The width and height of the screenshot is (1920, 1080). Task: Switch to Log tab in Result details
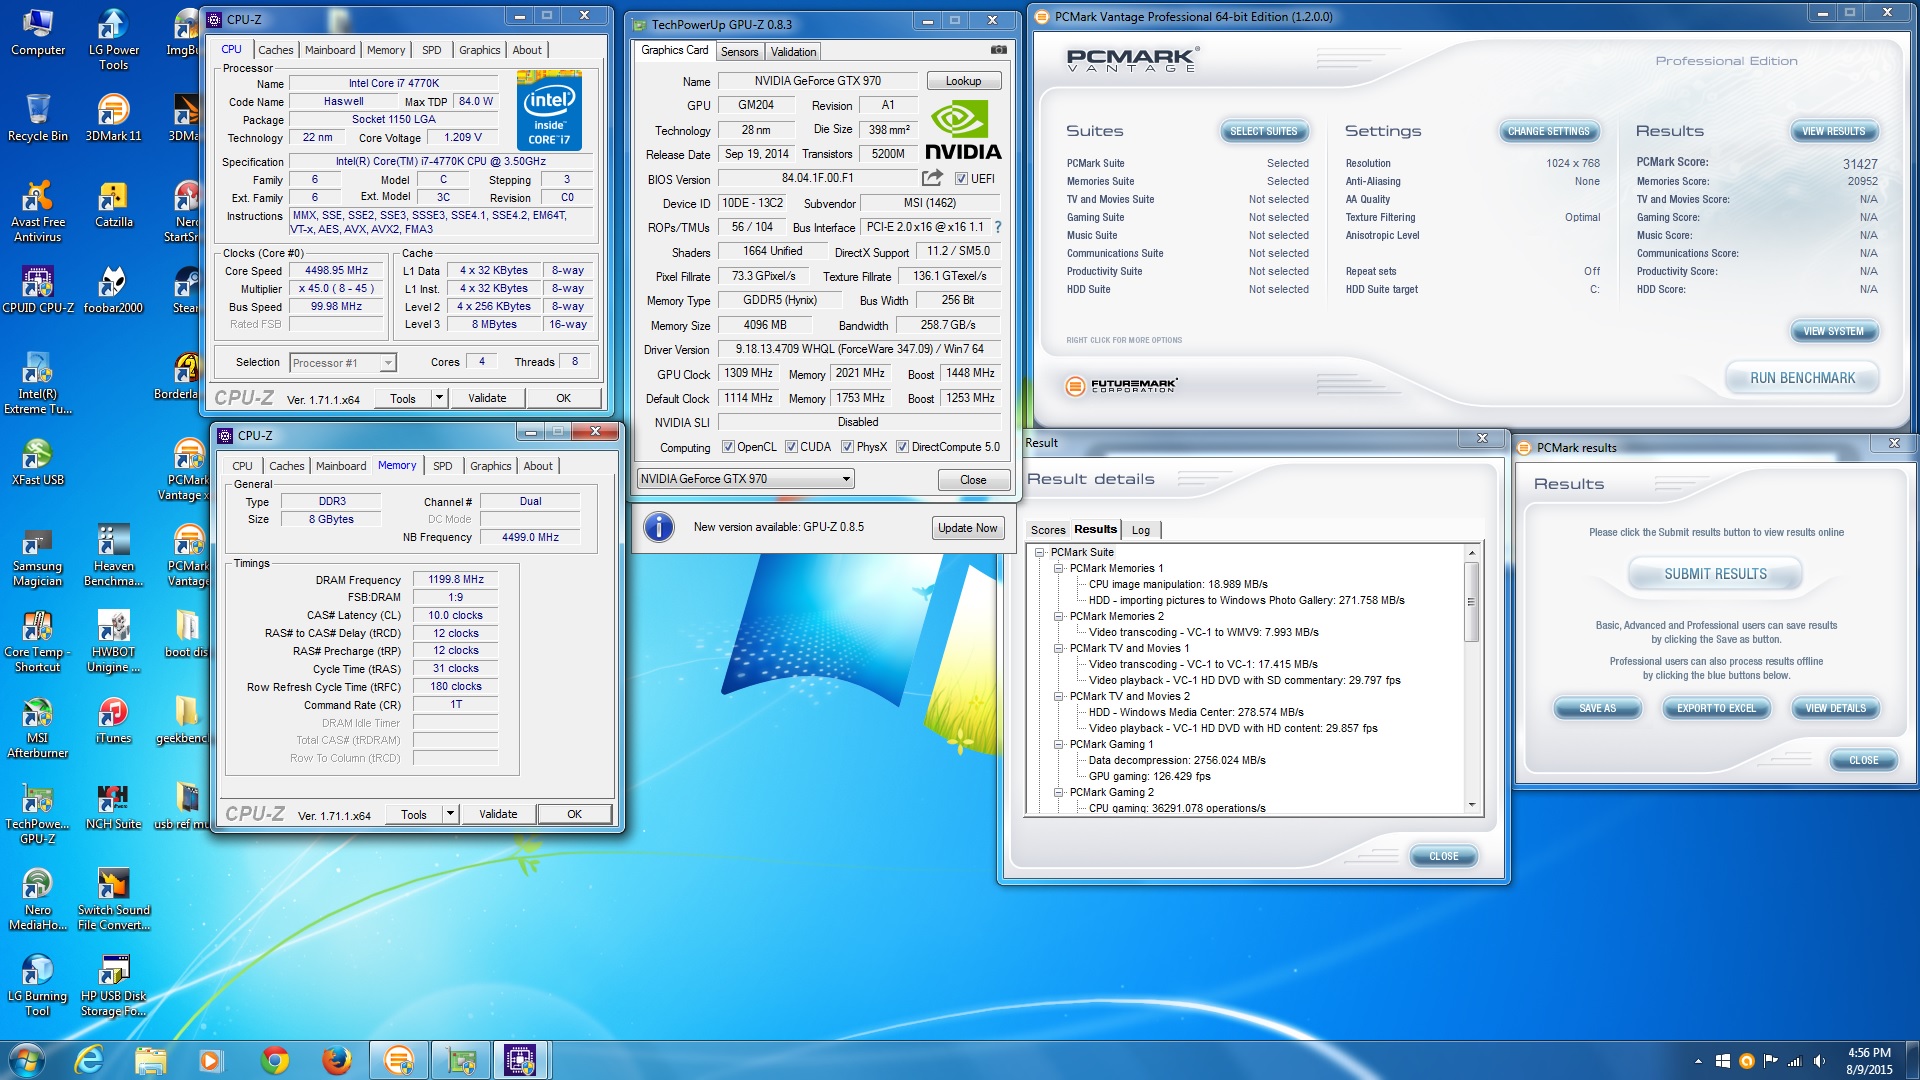coord(1140,530)
